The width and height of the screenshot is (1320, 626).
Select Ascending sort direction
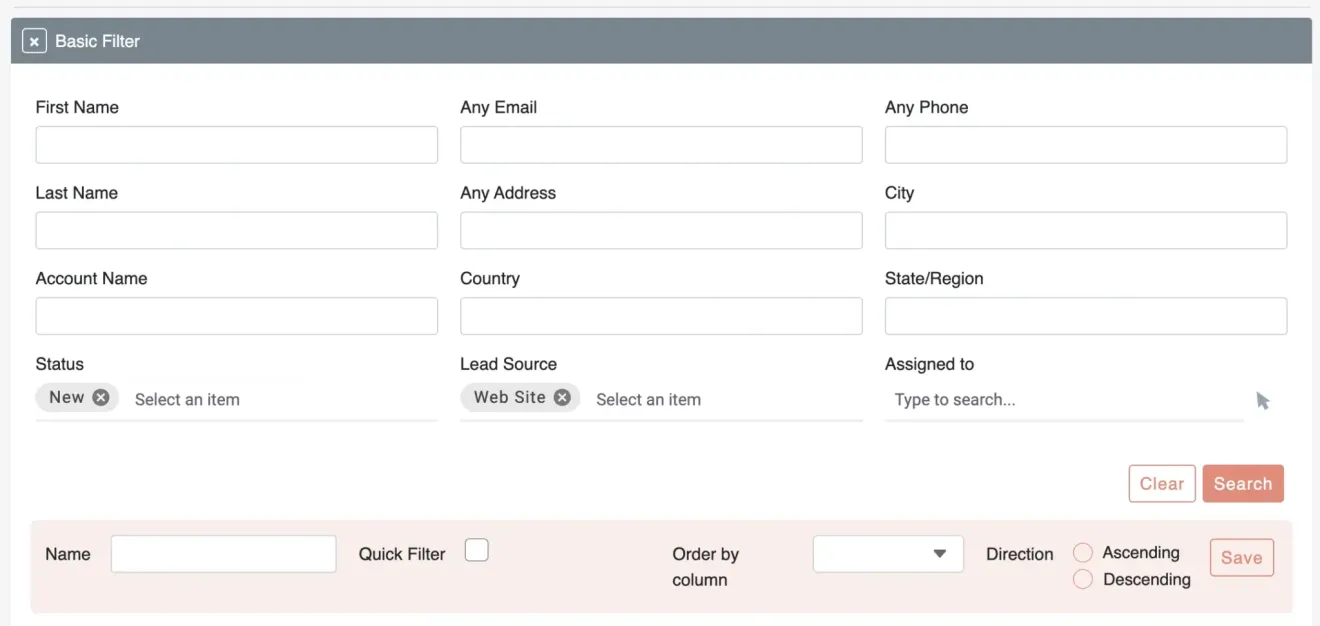[1083, 551]
